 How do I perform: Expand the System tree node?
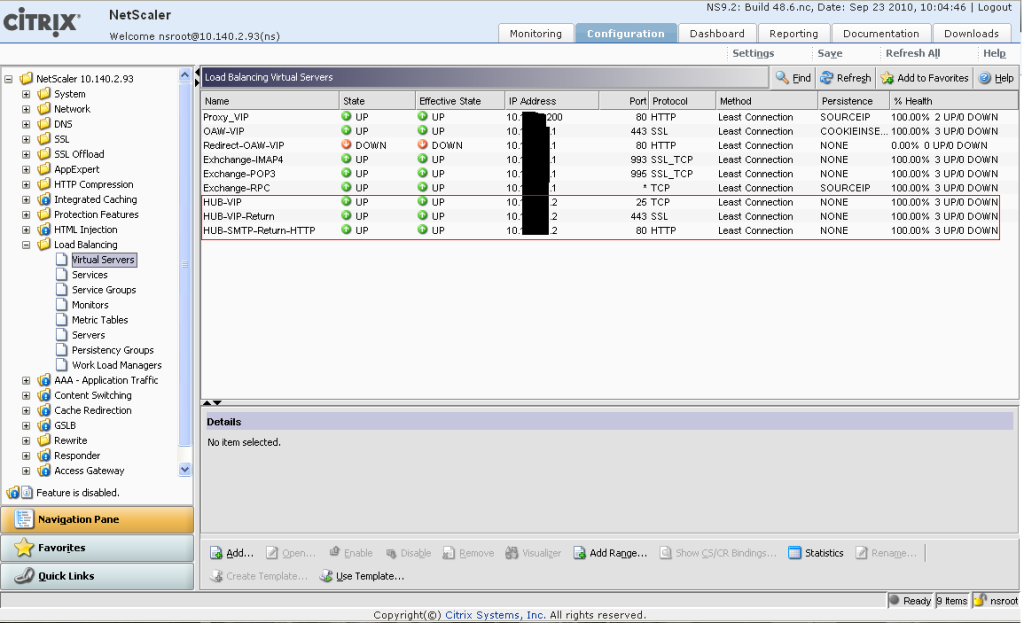tap(26, 94)
